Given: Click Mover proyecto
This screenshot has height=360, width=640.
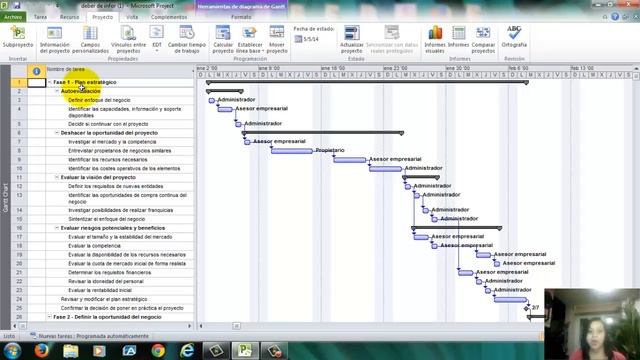Looking at the screenshot, I should [277, 40].
